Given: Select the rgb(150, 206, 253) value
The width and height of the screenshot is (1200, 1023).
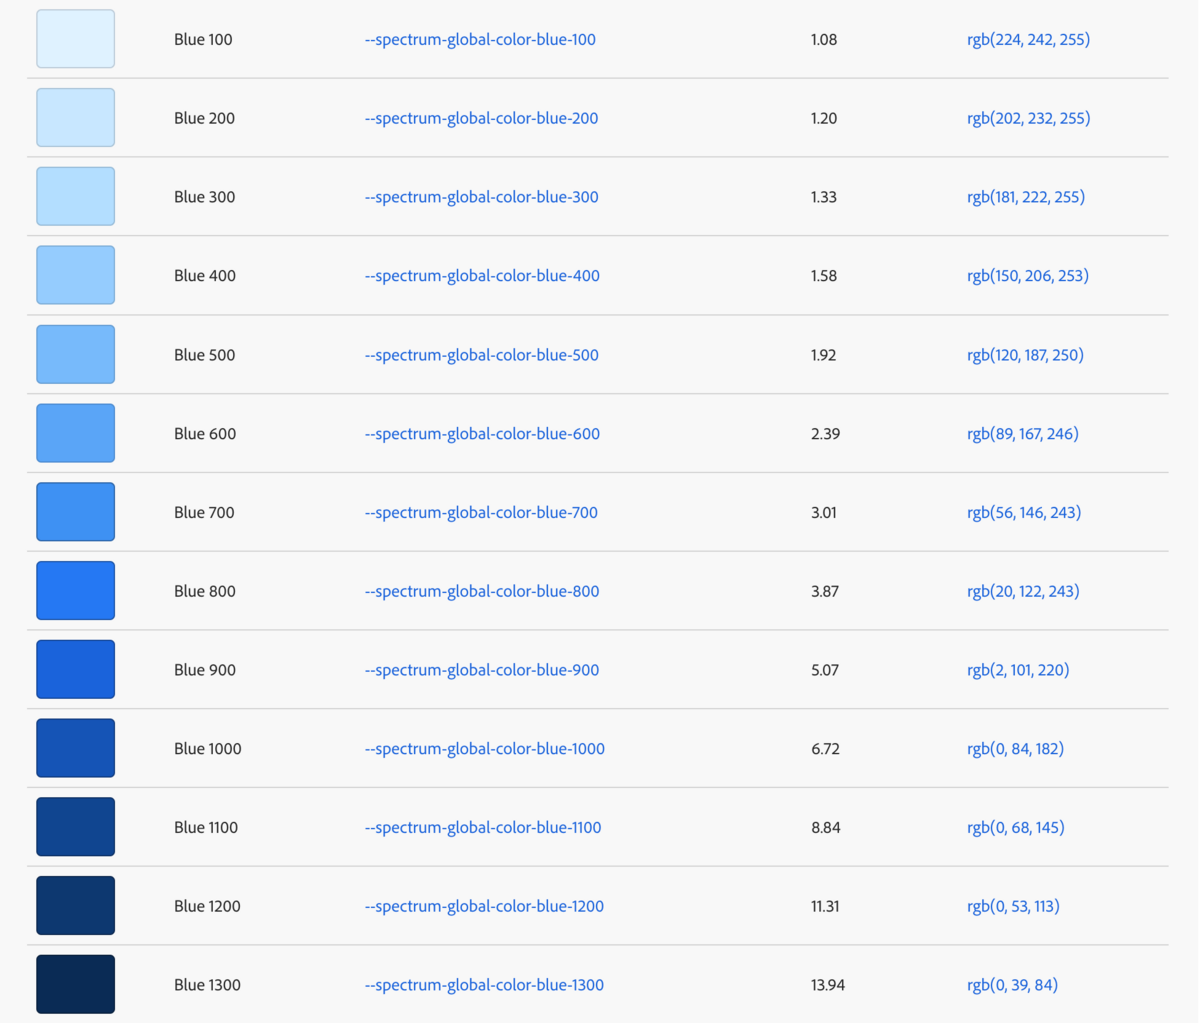Looking at the screenshot, I should click(x=1028, y=276).
